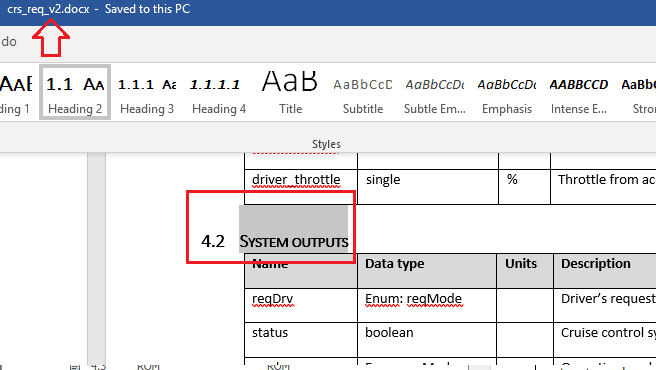The image size is (656, 370).
Task: Click the 'driver_throttle' table cell
Action: [x=301, y=187]
